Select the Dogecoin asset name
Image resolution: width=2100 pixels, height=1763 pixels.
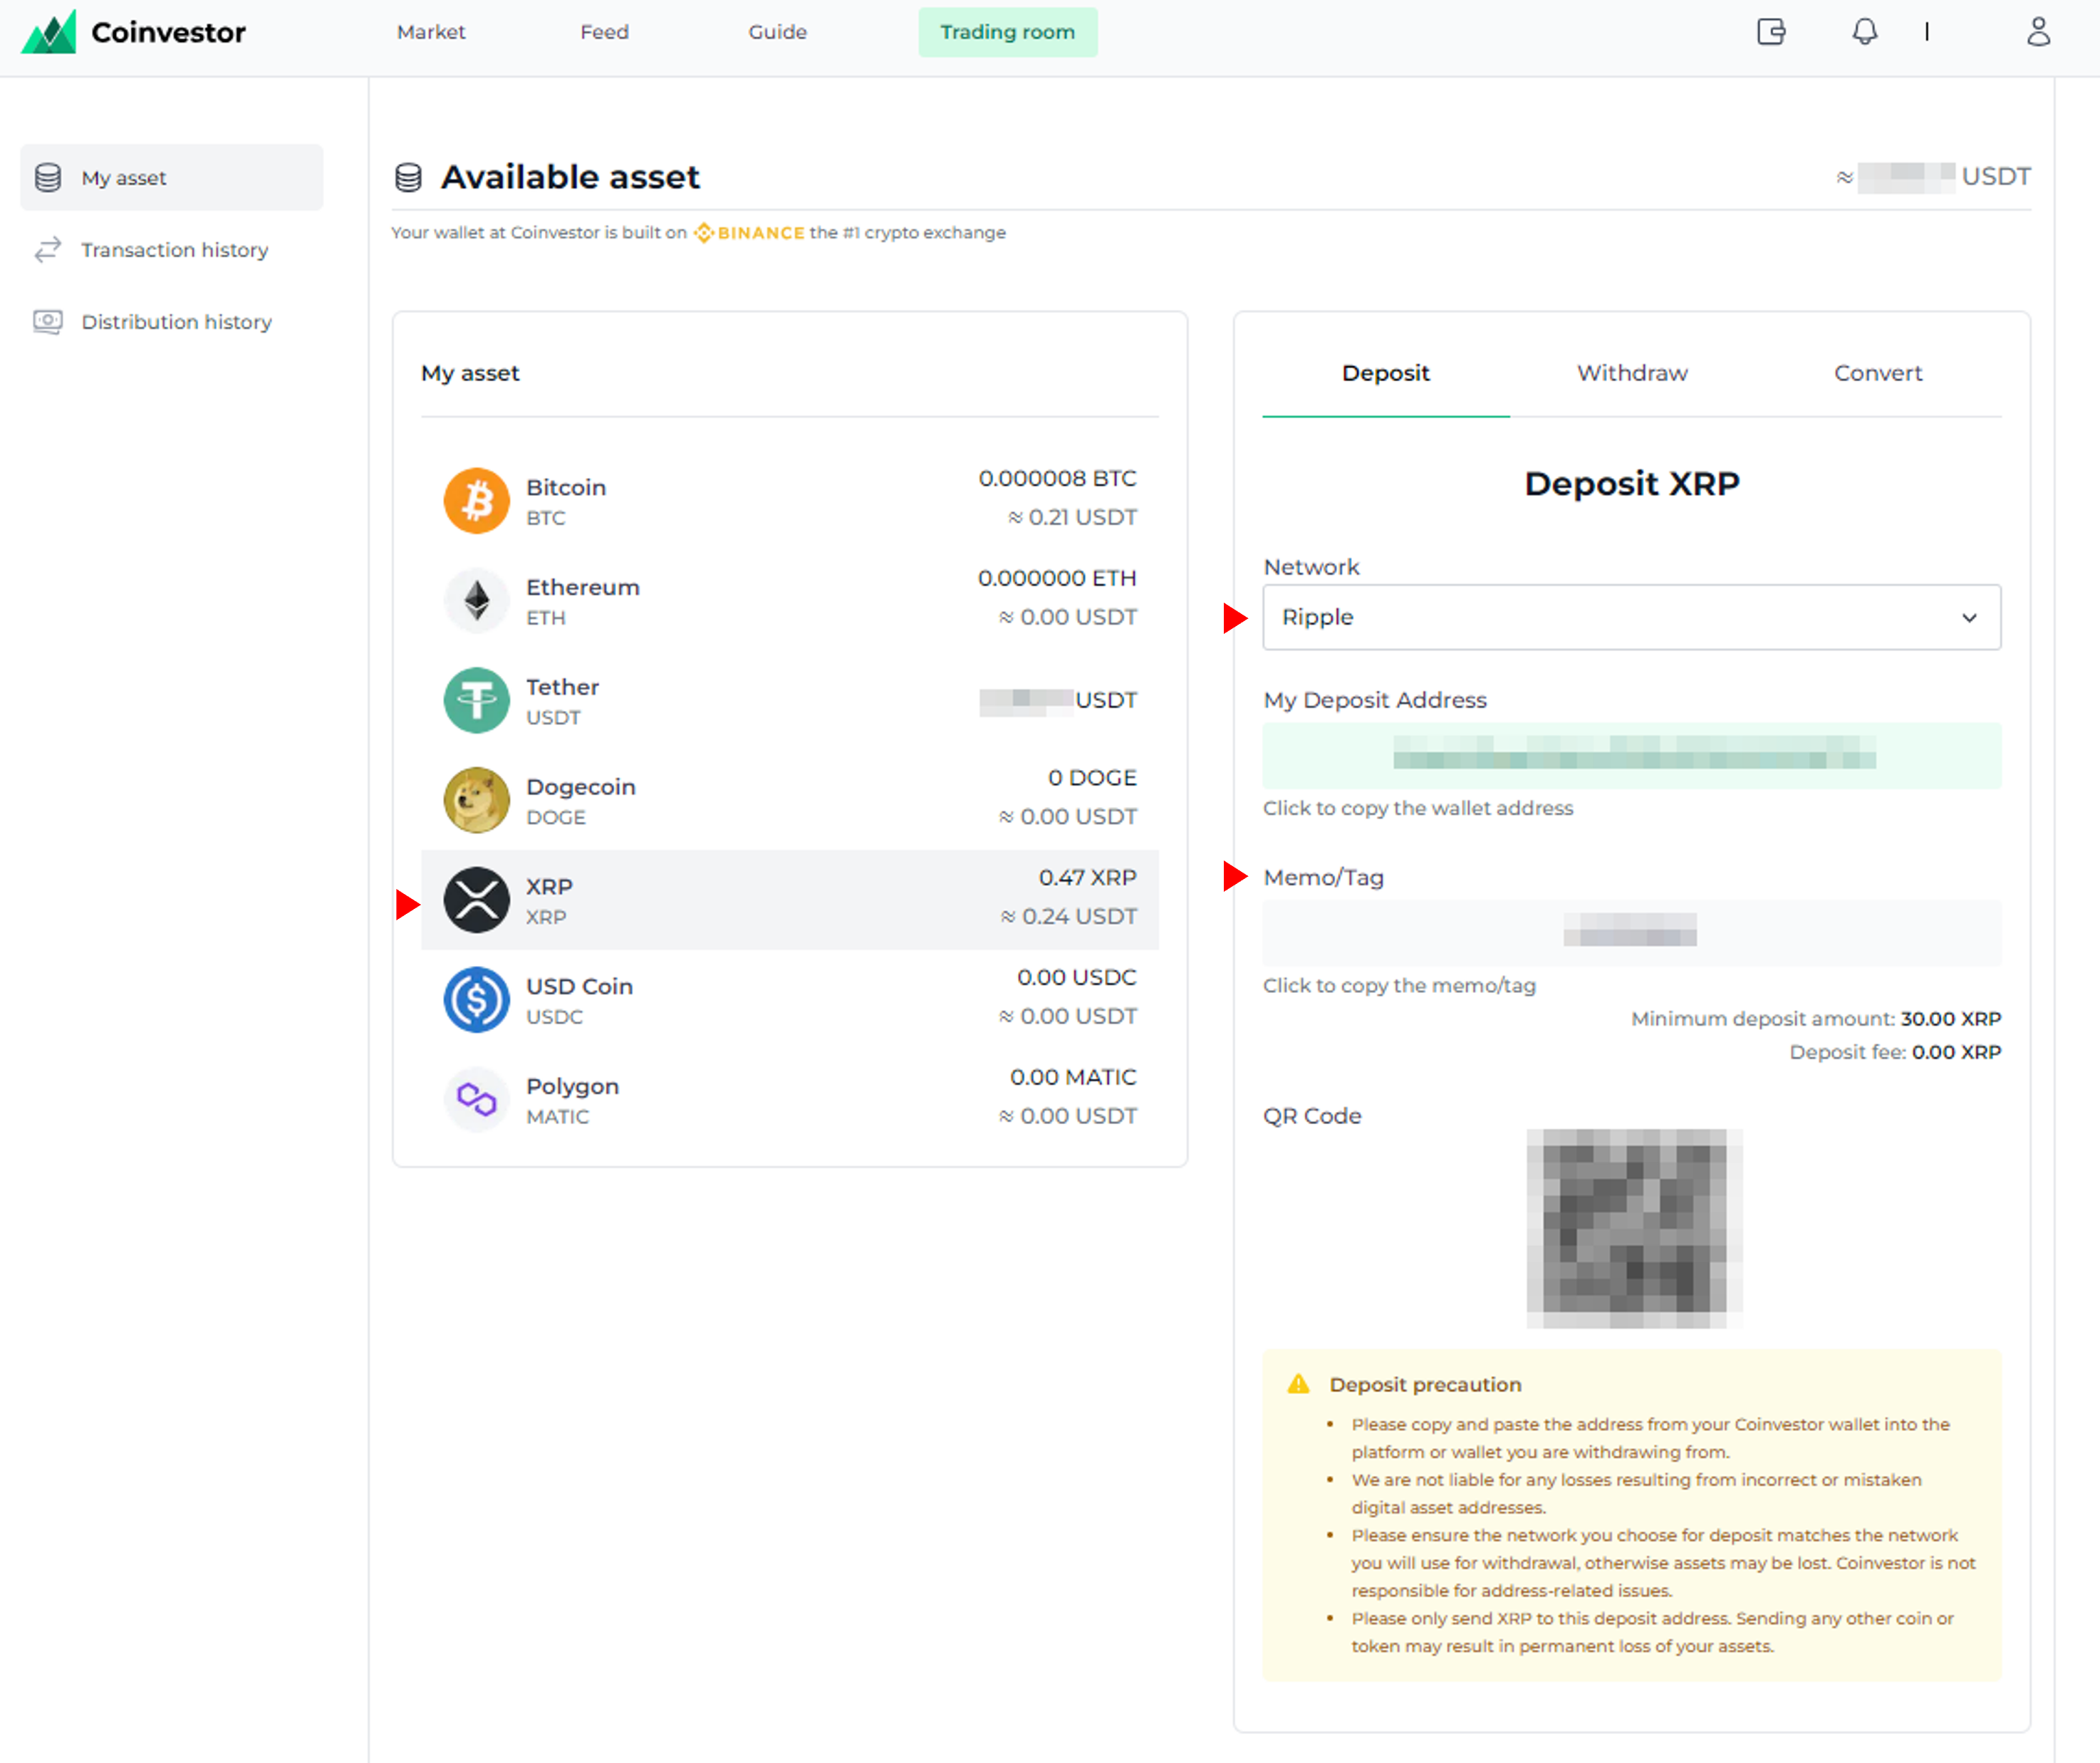(580, 787)
